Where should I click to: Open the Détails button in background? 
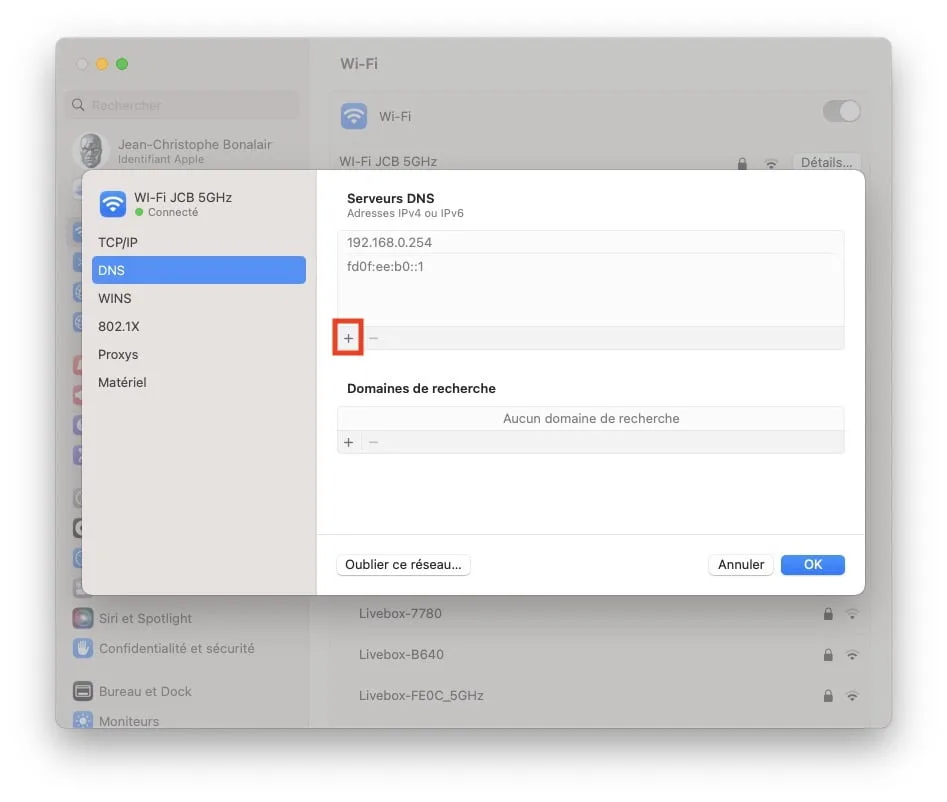tap(826, 162)
